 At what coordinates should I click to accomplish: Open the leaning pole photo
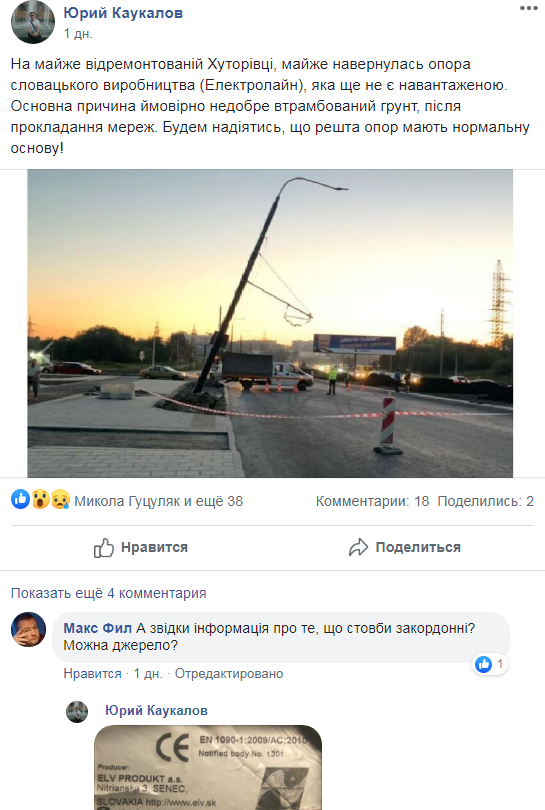270,323
